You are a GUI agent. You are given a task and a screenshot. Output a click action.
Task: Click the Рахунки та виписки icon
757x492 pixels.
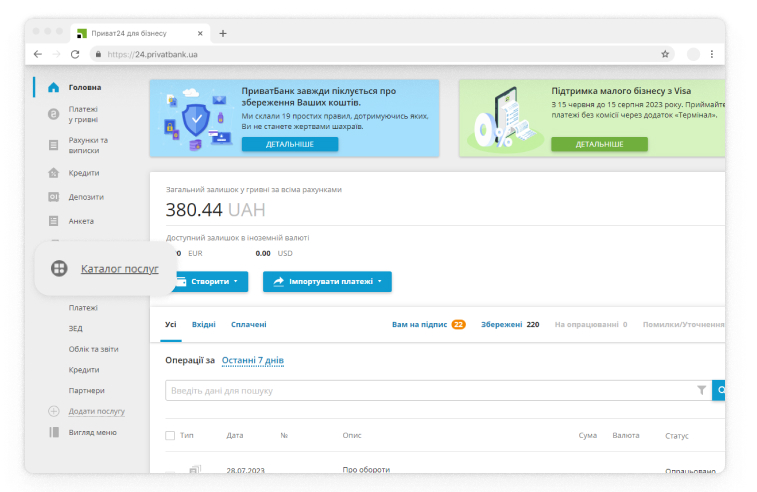pyautogui.click(x=53, y=145)
